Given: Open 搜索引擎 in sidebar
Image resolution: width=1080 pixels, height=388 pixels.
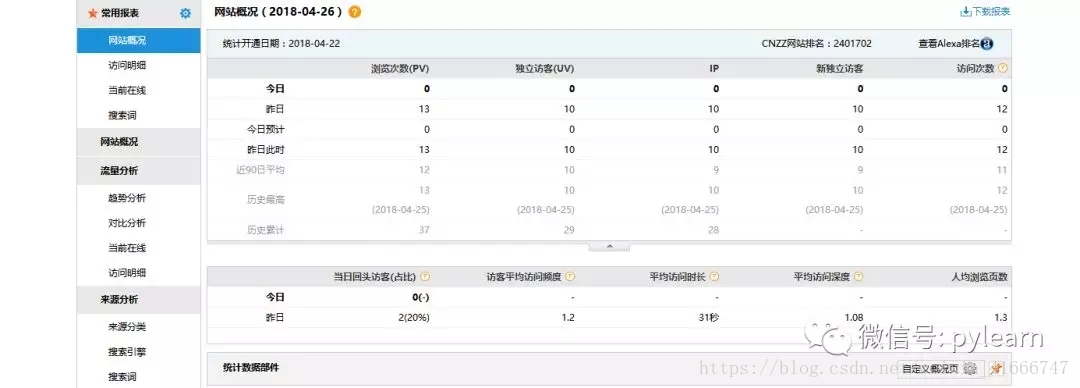Looking at the screenshot, I should (127, 351).
